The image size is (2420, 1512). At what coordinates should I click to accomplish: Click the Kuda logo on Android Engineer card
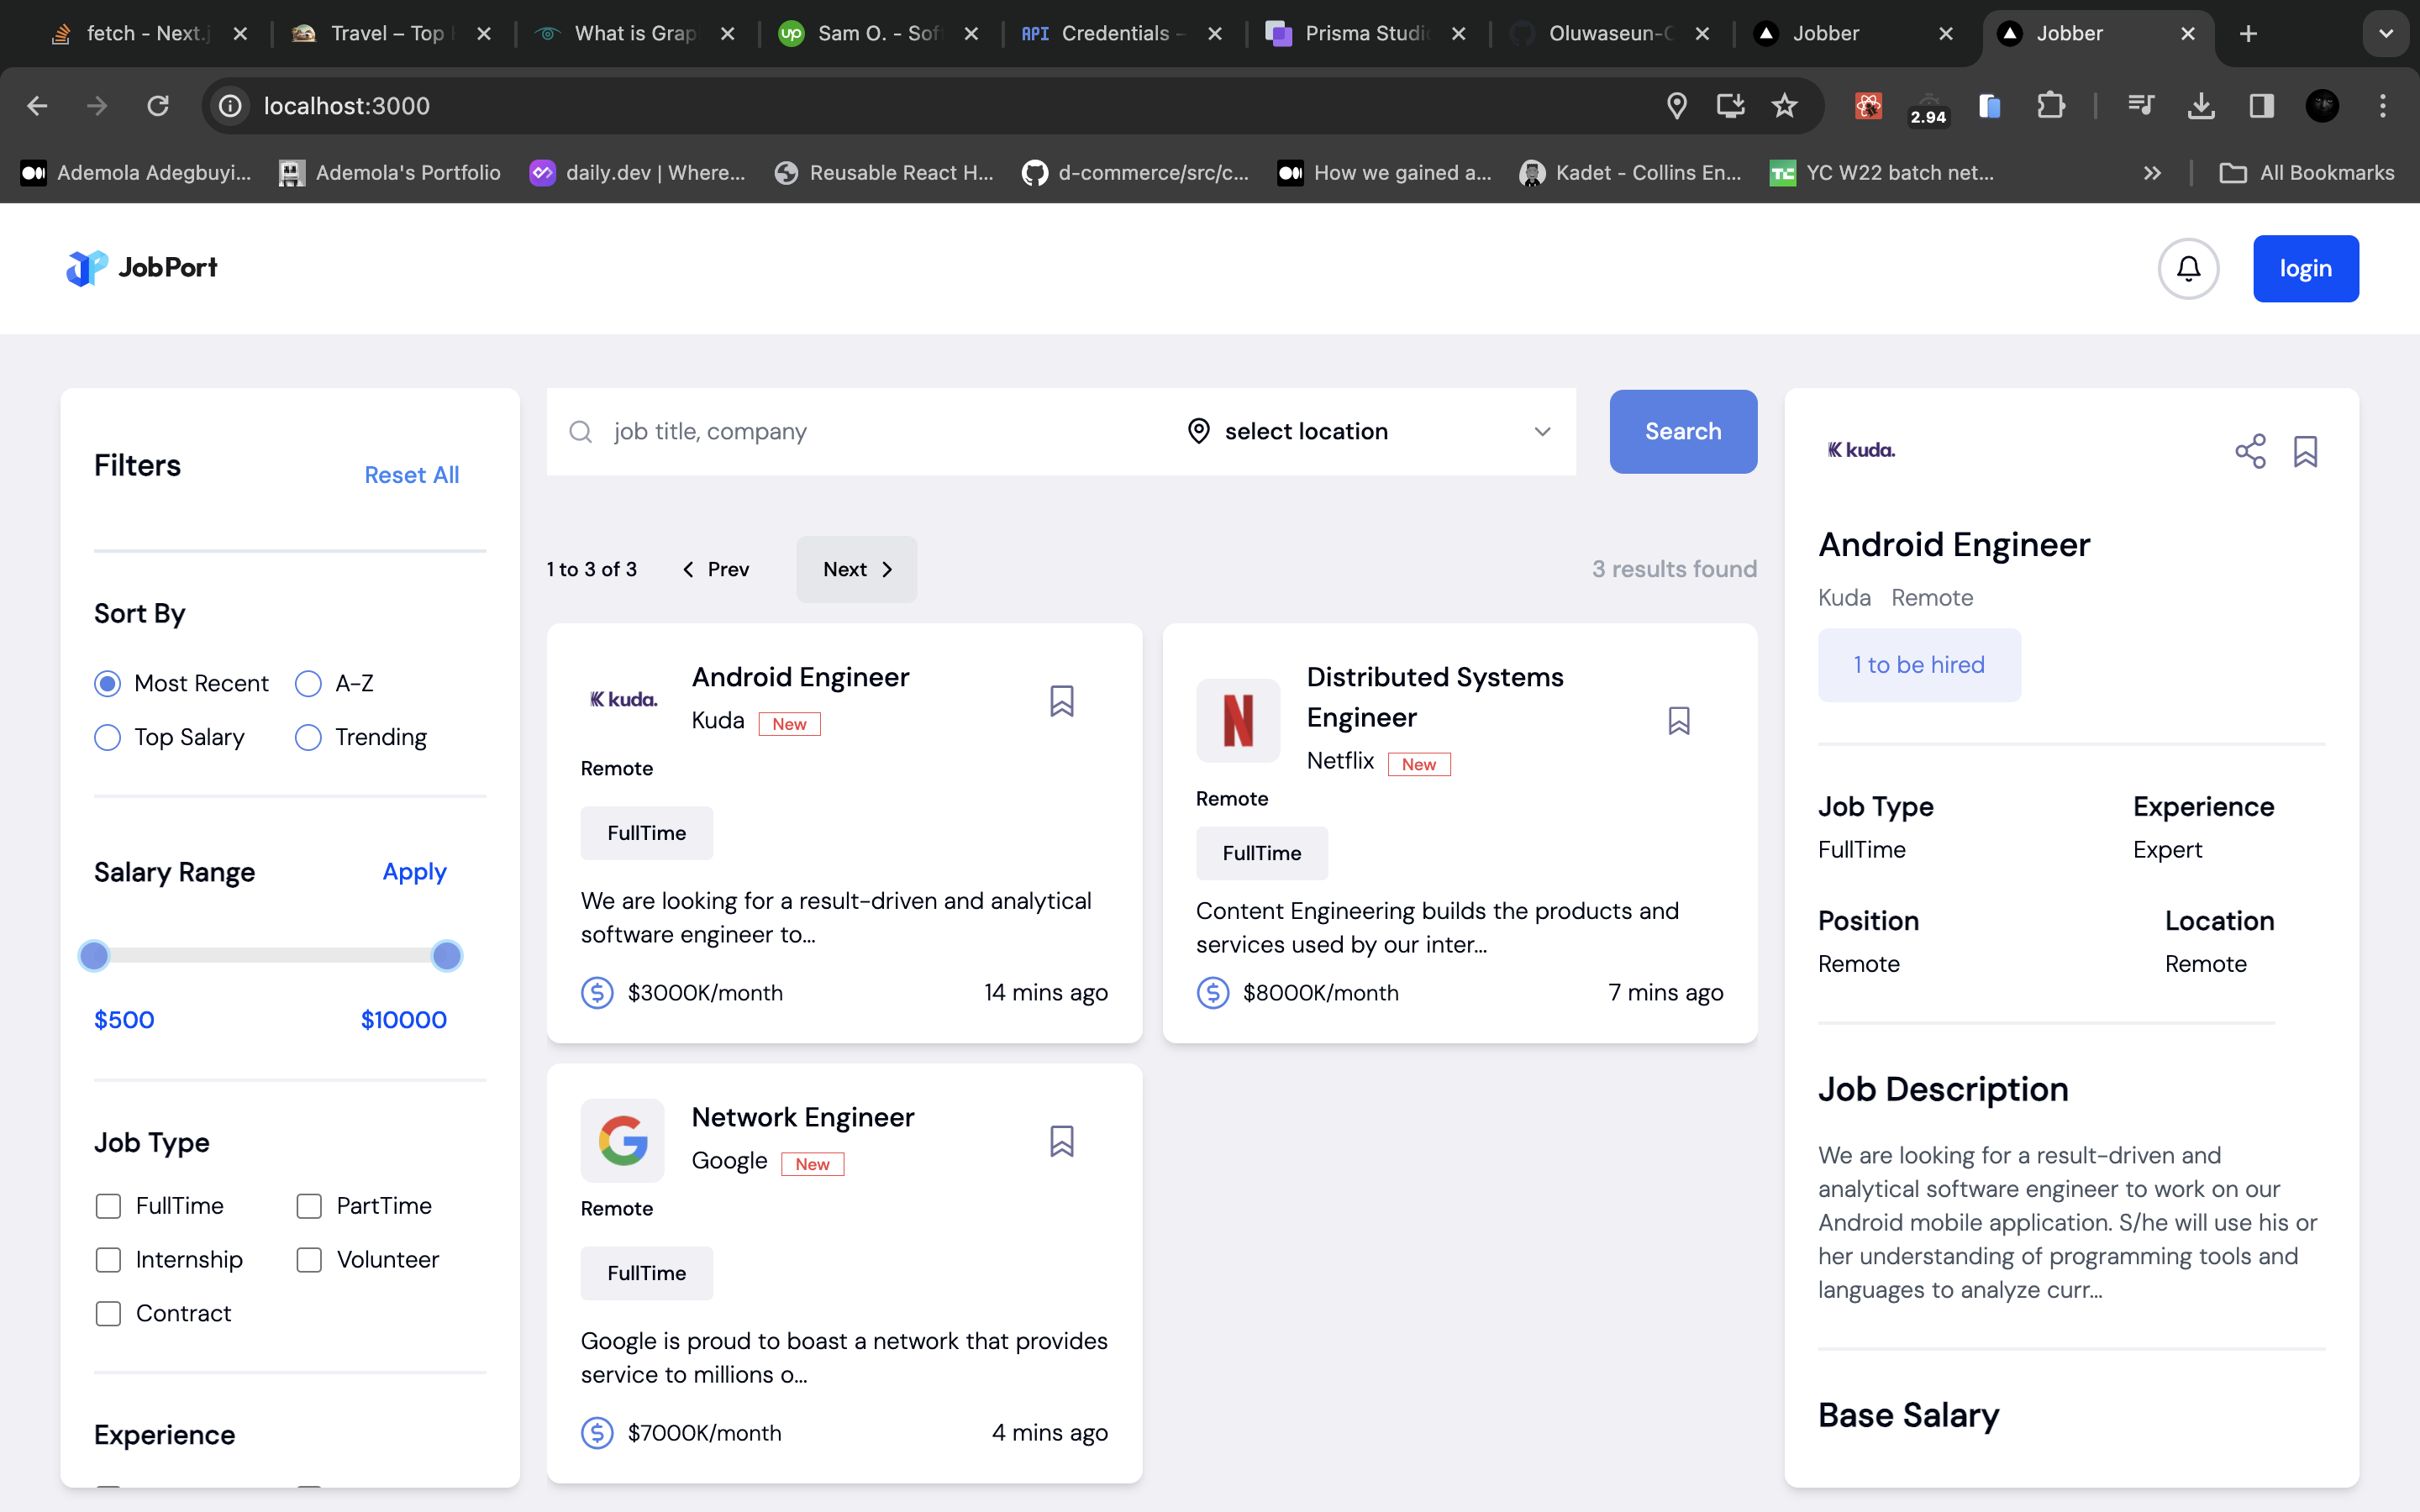click(623, 699)
